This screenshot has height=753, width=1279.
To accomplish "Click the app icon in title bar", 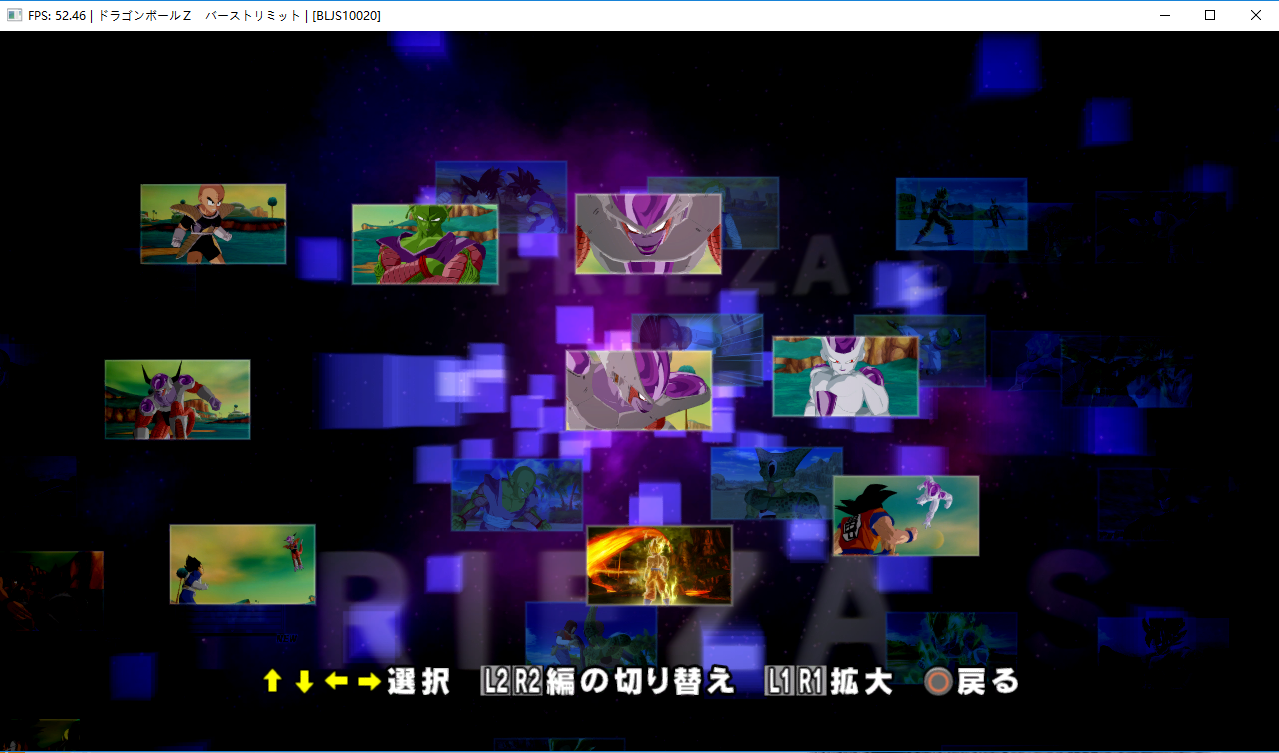I will tap(14, 15).
